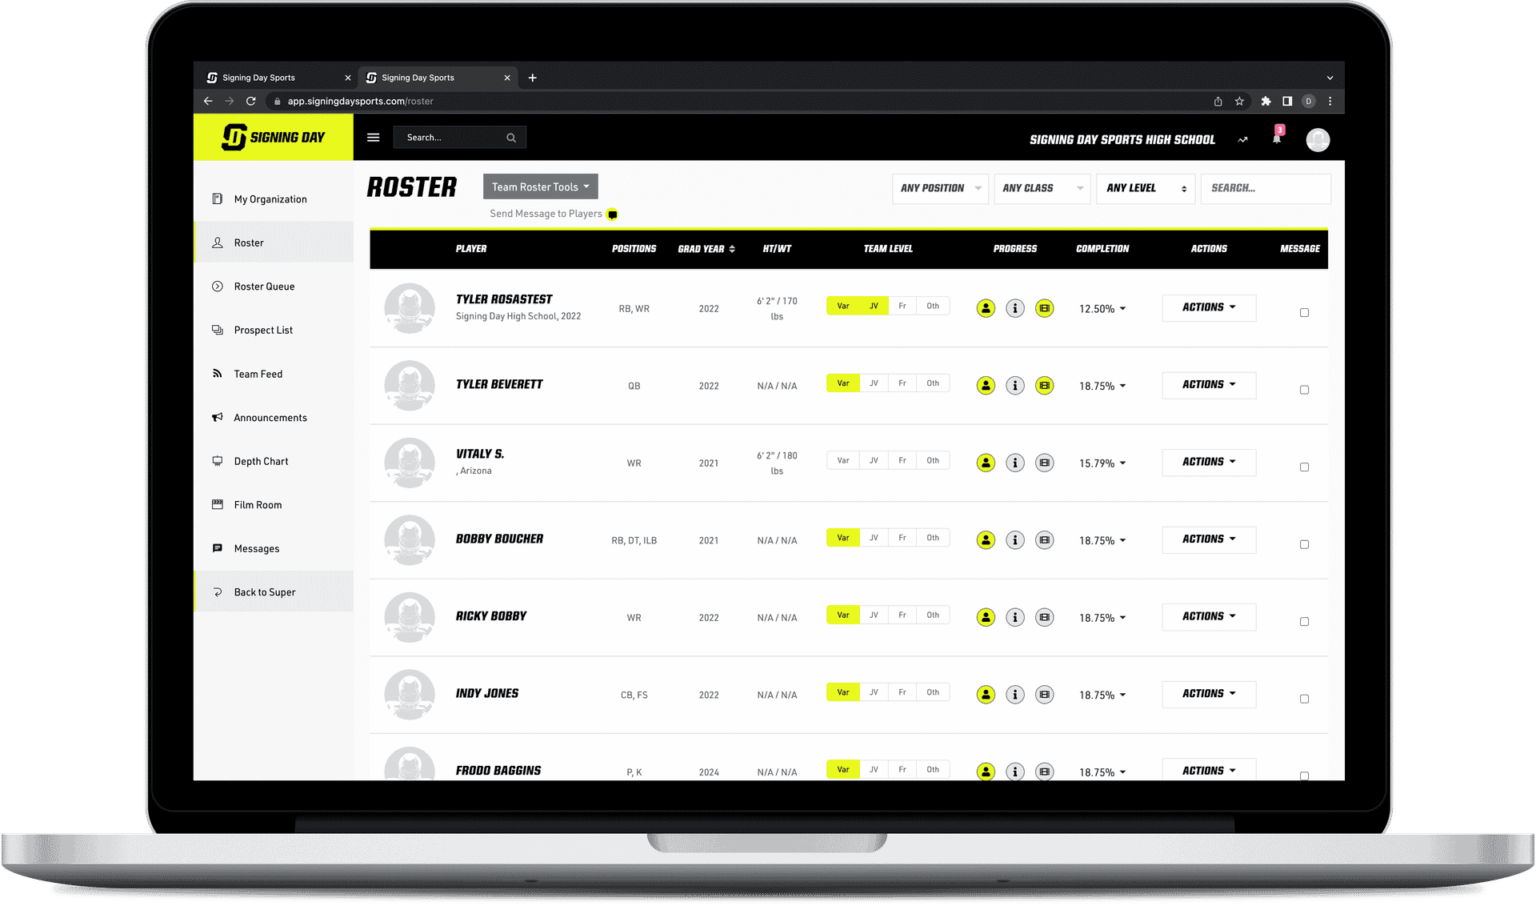This screenshot has width=1536, height=906.
Task: Open Actions dropdown for Ricky Bobby
Action: 1208,617
